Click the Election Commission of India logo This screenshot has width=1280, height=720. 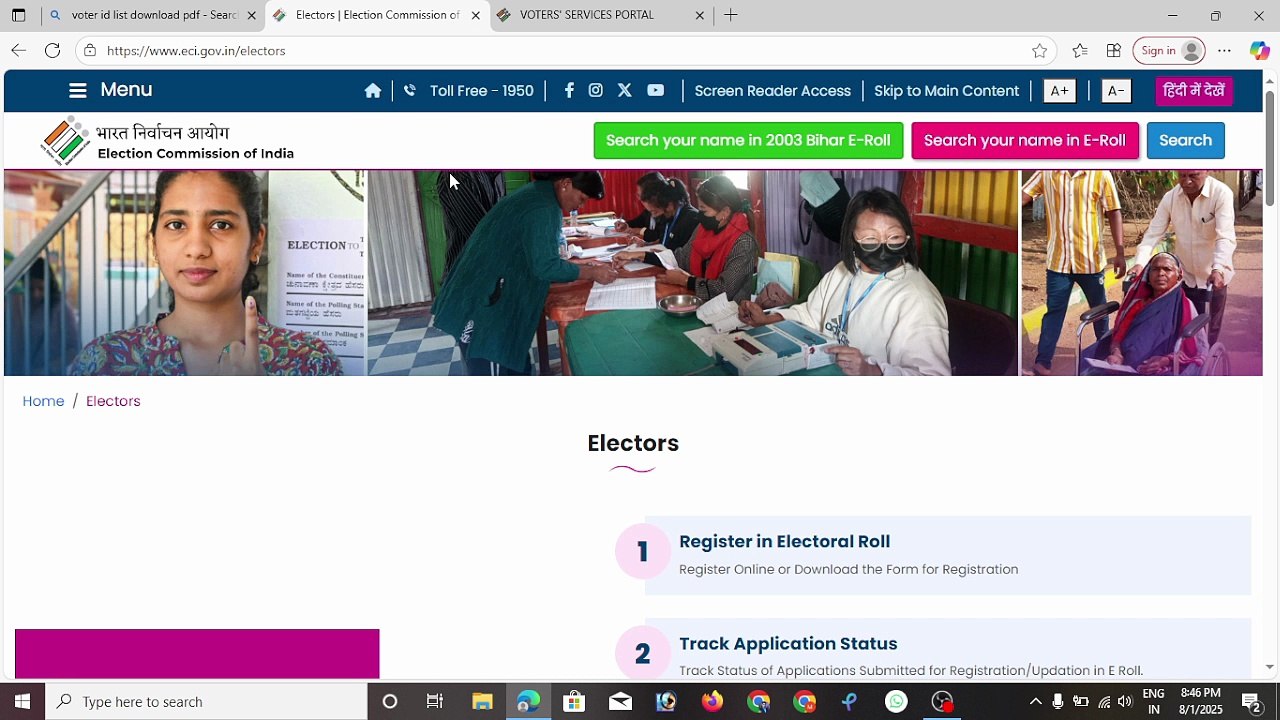click(x=168, y=141)
